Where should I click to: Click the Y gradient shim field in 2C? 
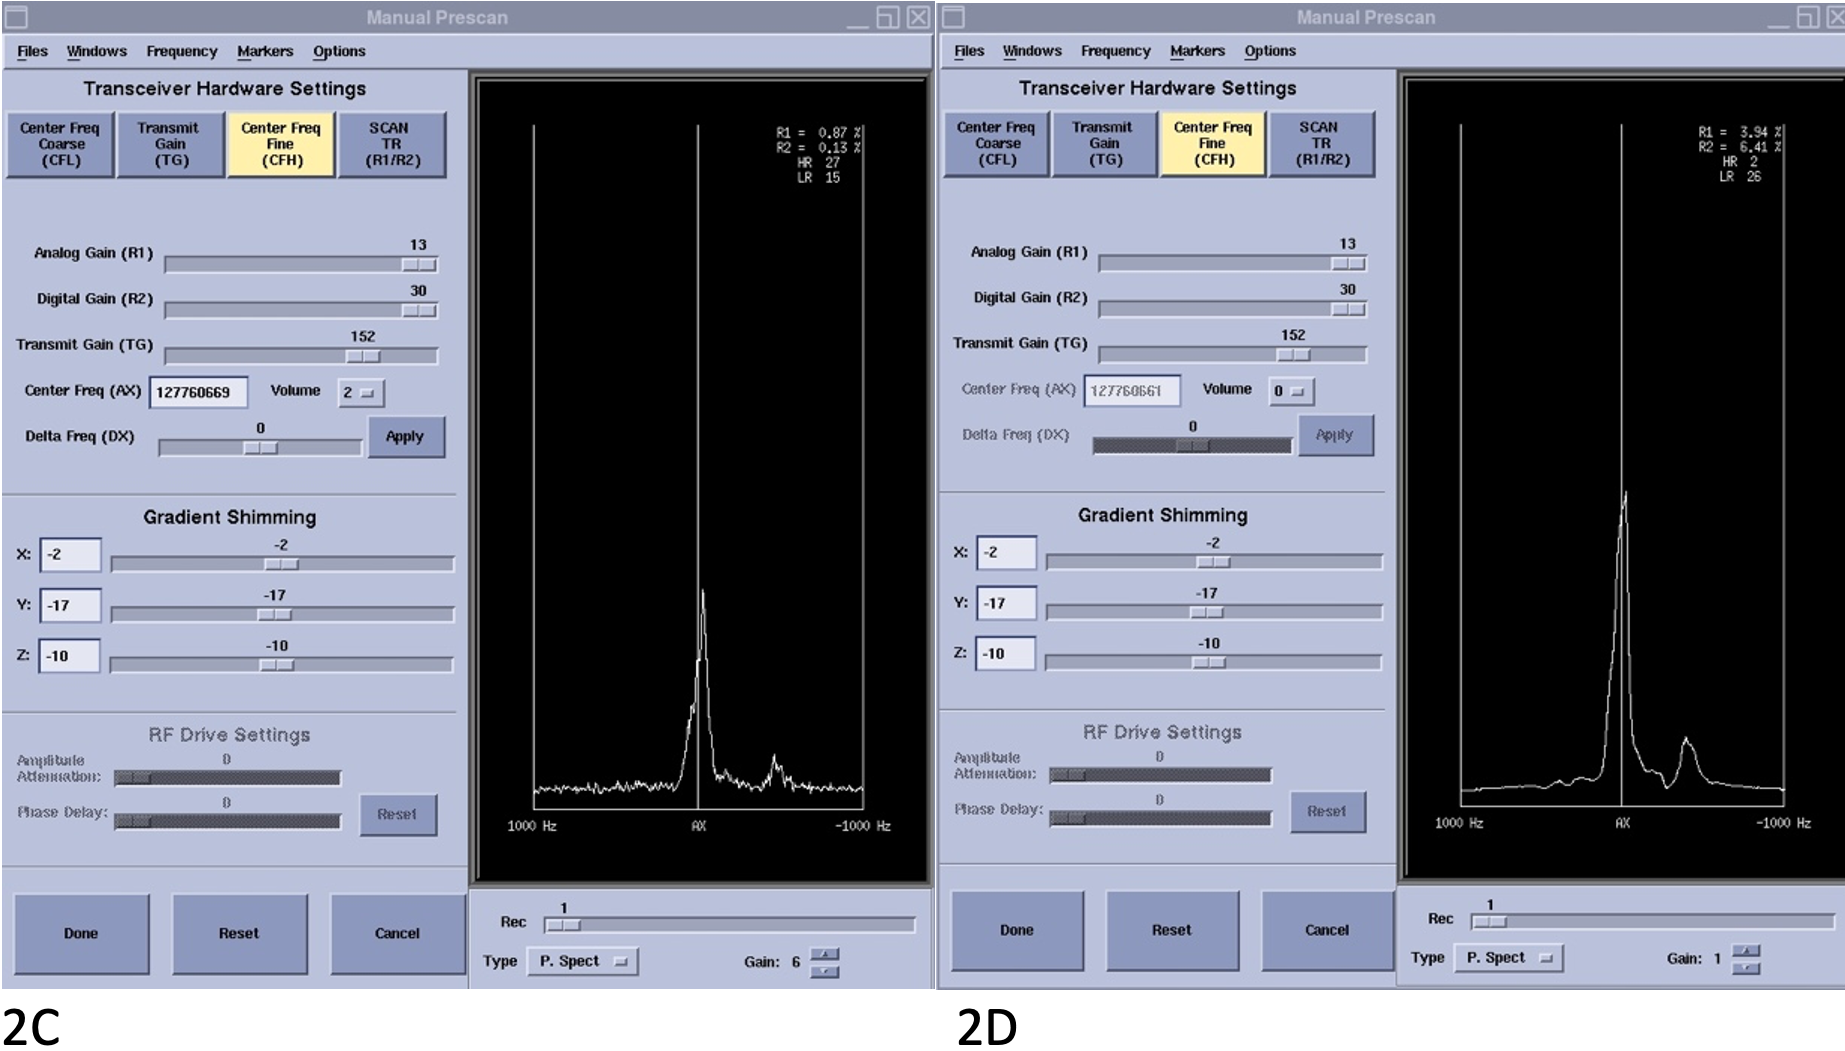click(69, 605)
